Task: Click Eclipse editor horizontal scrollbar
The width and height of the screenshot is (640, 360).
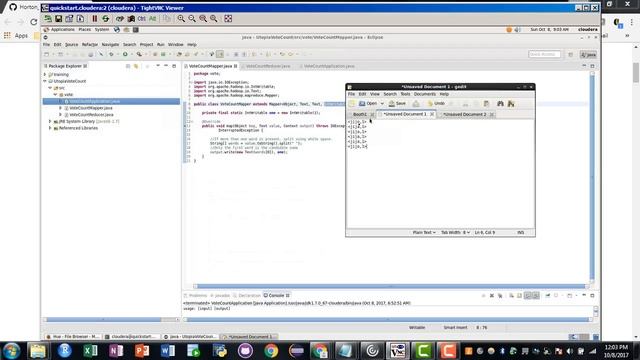Action: click(x=391, y=287)
